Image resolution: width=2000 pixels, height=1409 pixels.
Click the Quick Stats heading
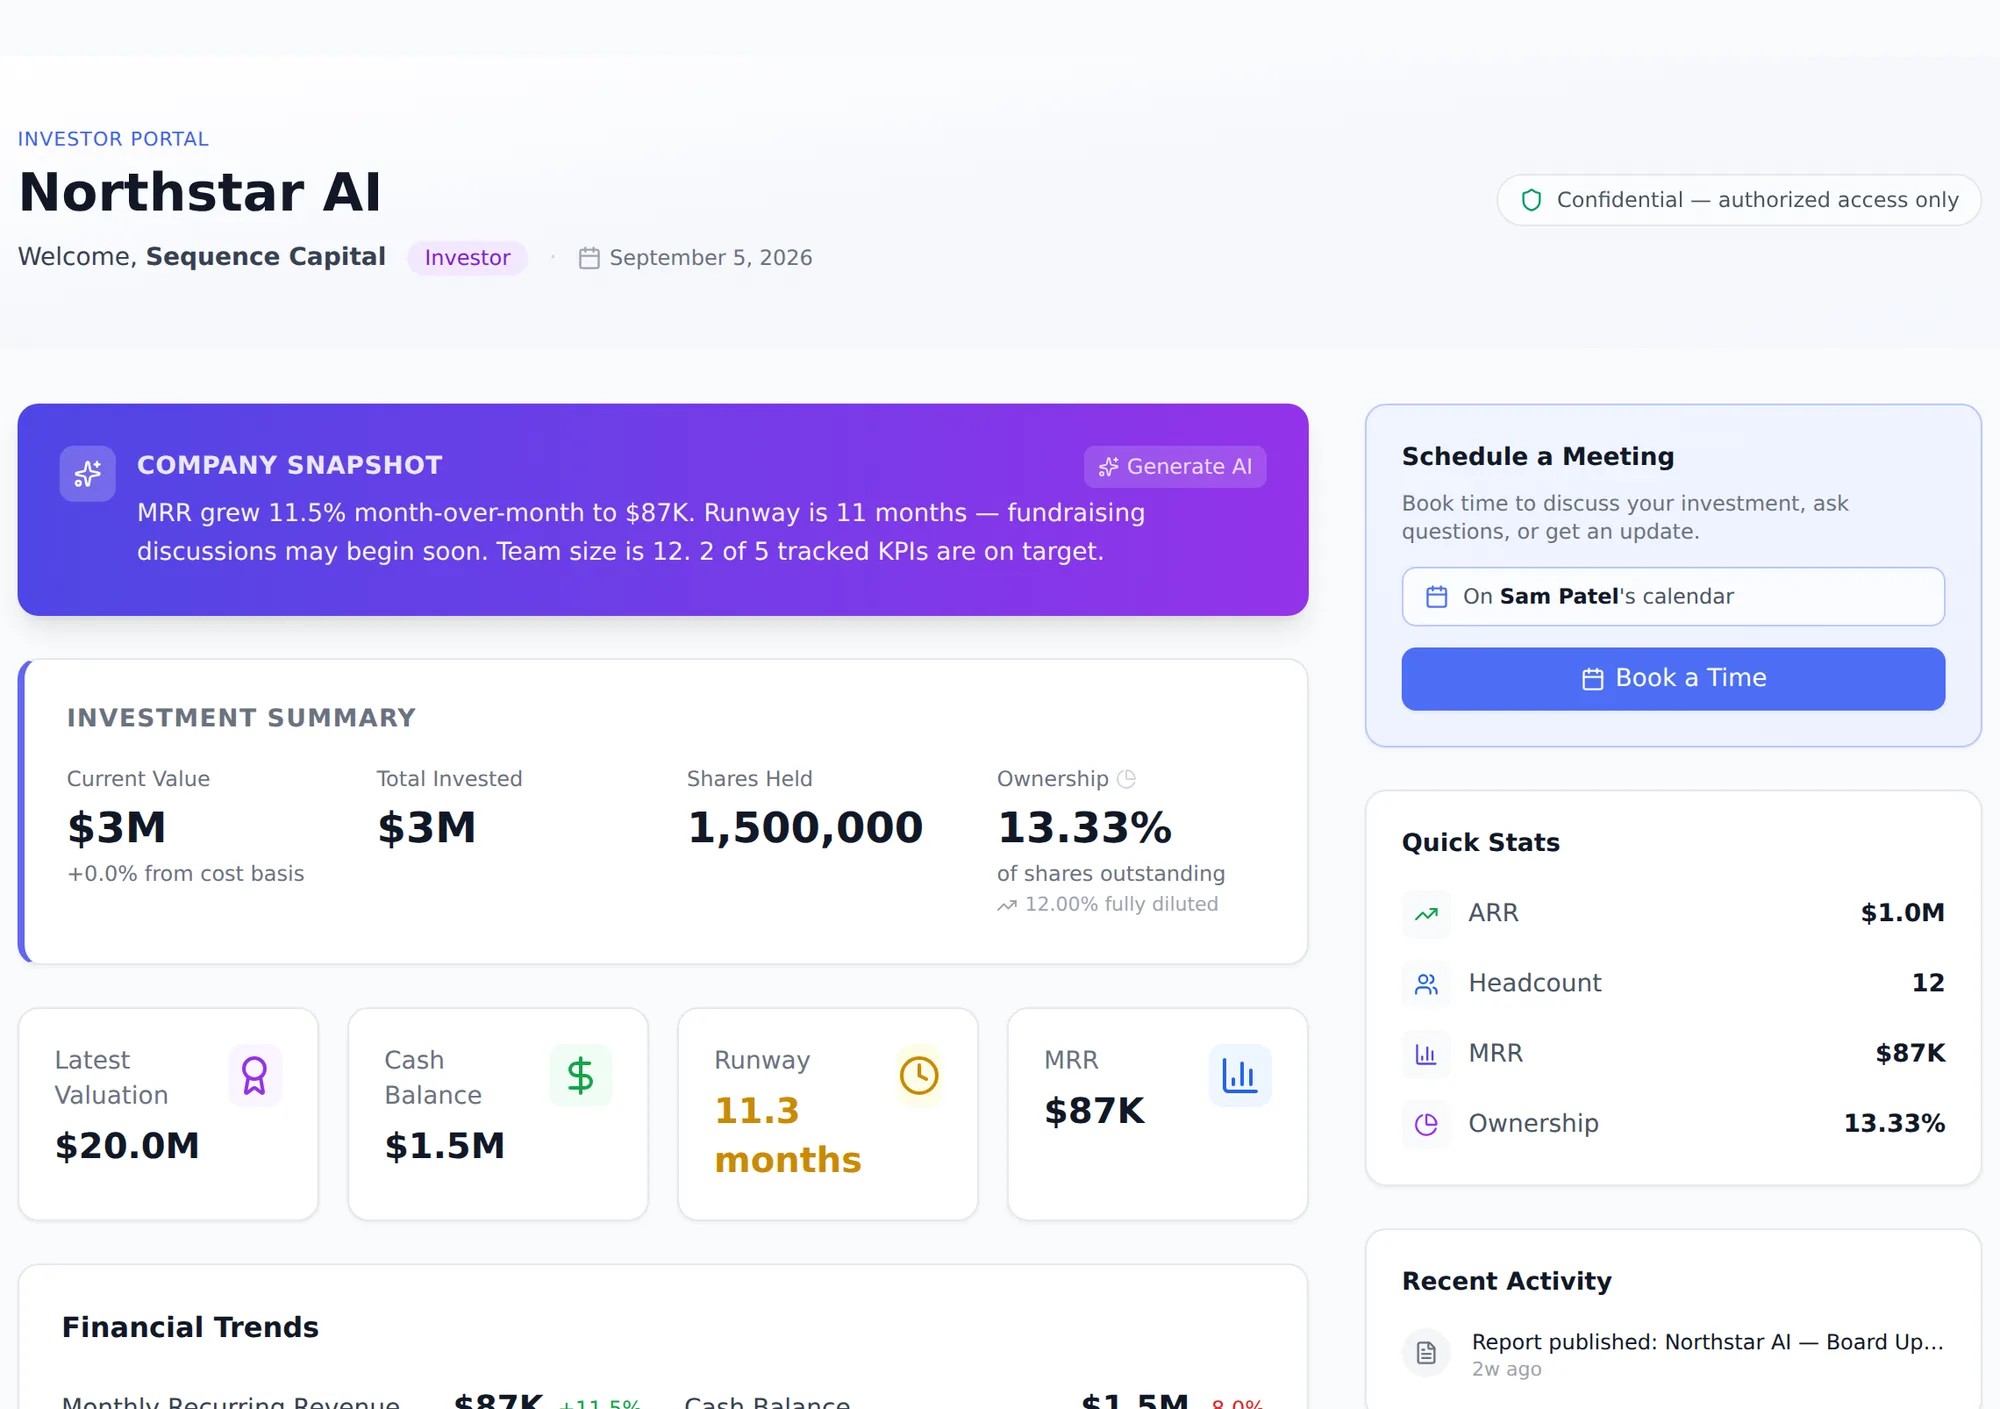click(1480, 843)
